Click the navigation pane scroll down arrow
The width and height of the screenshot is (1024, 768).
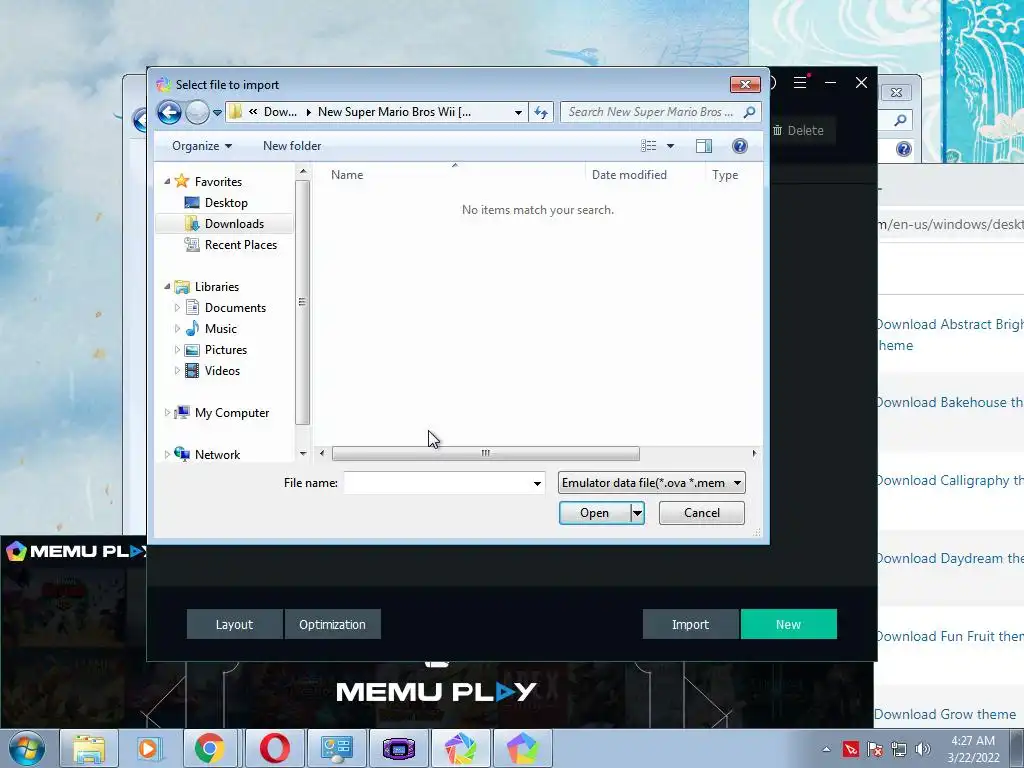(302, 453)
